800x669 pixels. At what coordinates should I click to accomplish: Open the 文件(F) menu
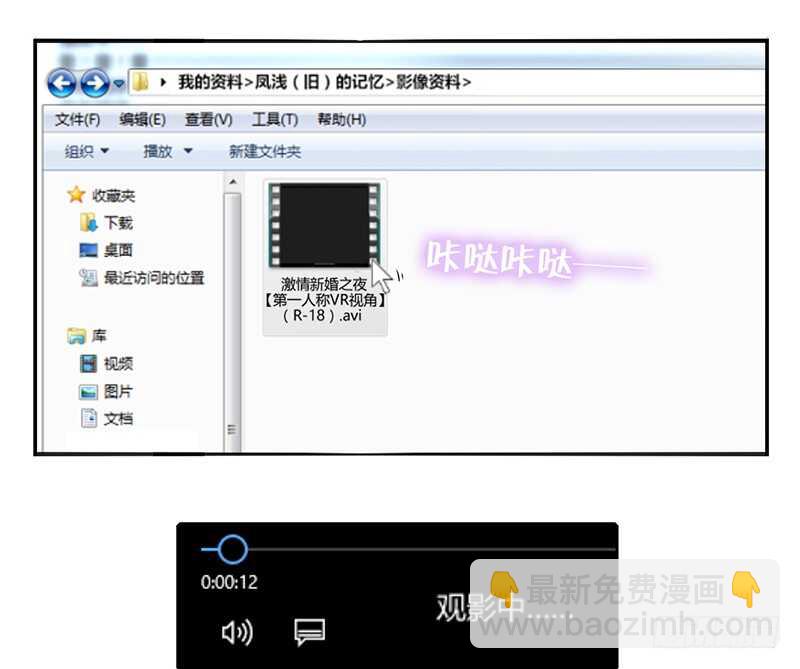point(77,119)
